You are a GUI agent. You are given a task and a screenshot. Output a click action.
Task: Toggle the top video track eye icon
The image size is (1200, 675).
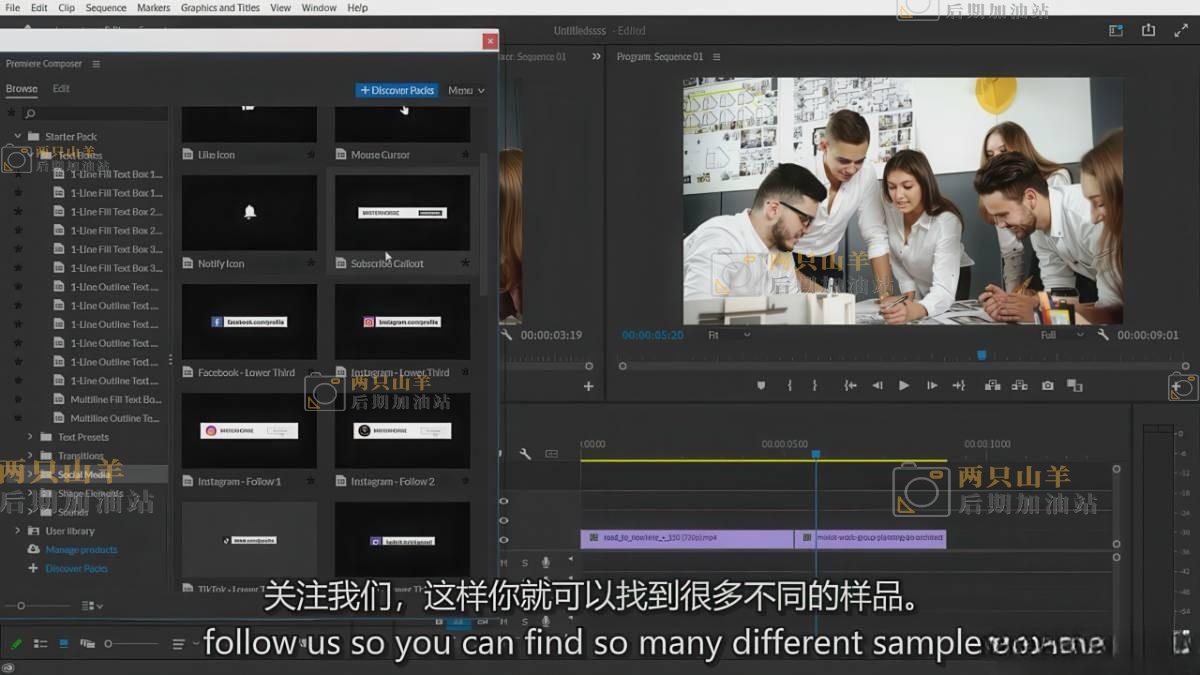[503, 501]
